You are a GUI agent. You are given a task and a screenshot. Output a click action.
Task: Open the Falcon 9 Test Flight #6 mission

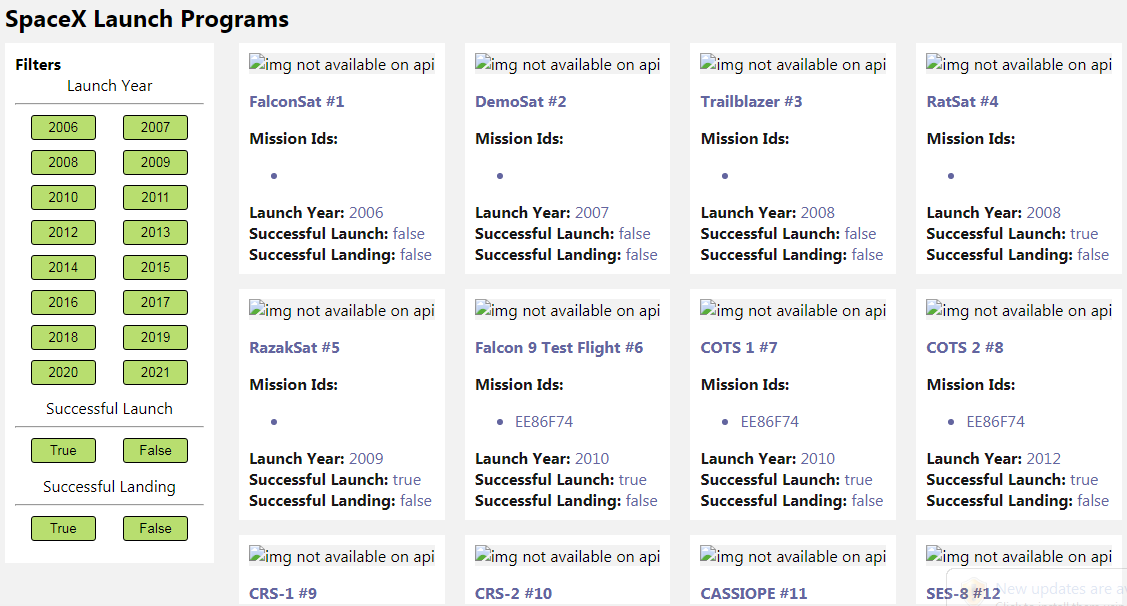pyautogui.click(x=559, y=347)
